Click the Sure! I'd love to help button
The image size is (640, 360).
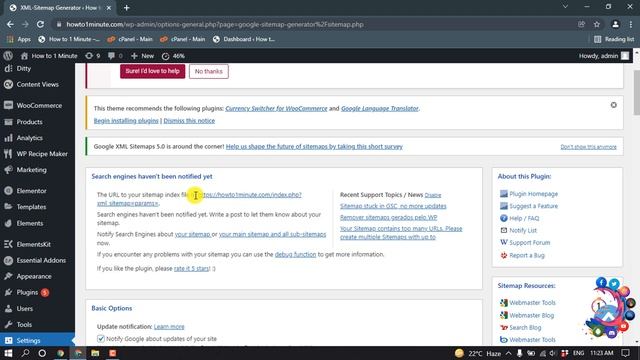152,71
